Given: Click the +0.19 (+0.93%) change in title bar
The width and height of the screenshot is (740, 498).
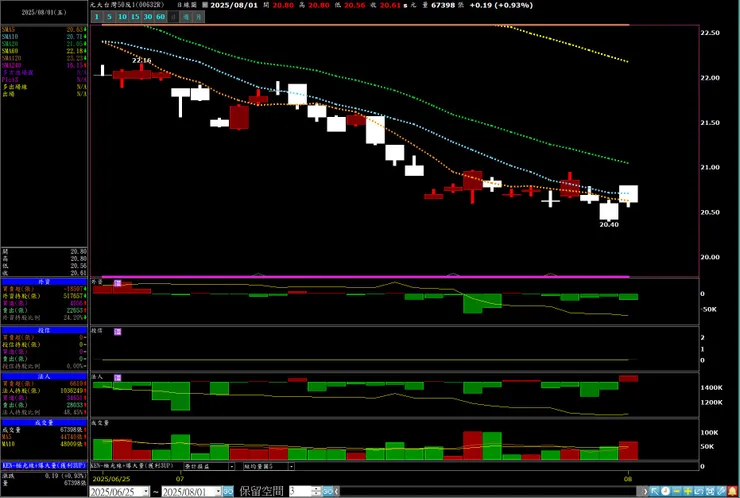Looking at the screenshot, I should coord(501,5).
